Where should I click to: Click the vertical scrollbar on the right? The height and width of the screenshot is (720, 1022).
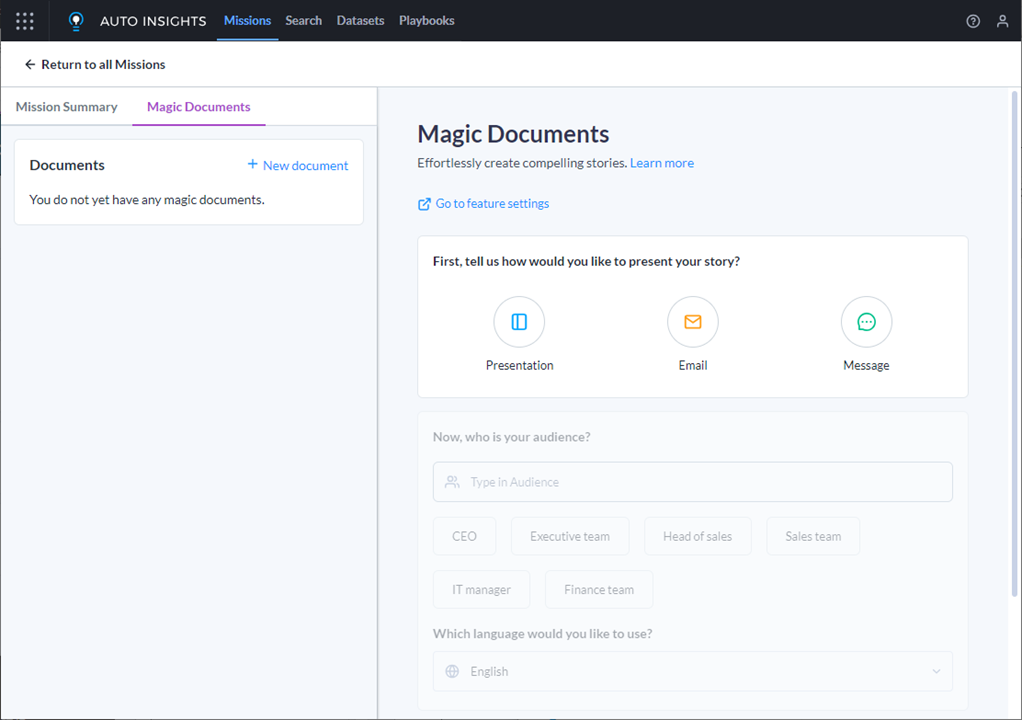[x=1014, y=343]
